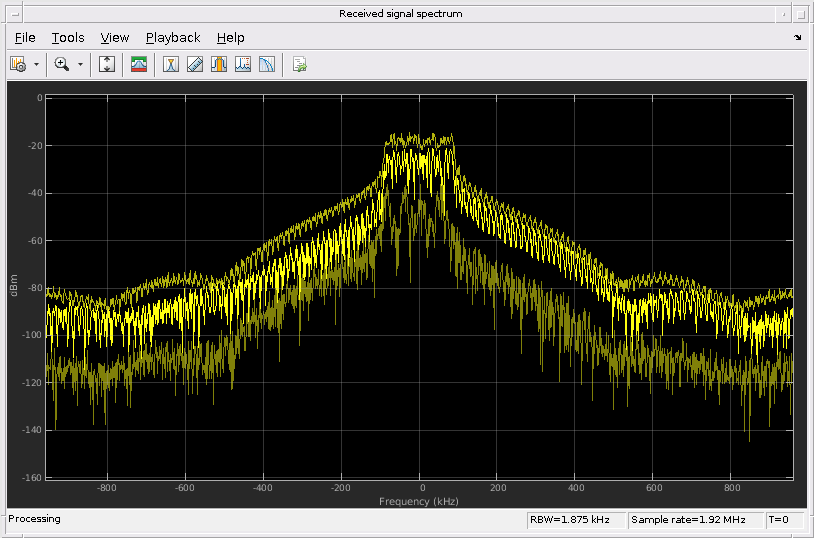Show the CCDF Measurements panel

[267, 64]
